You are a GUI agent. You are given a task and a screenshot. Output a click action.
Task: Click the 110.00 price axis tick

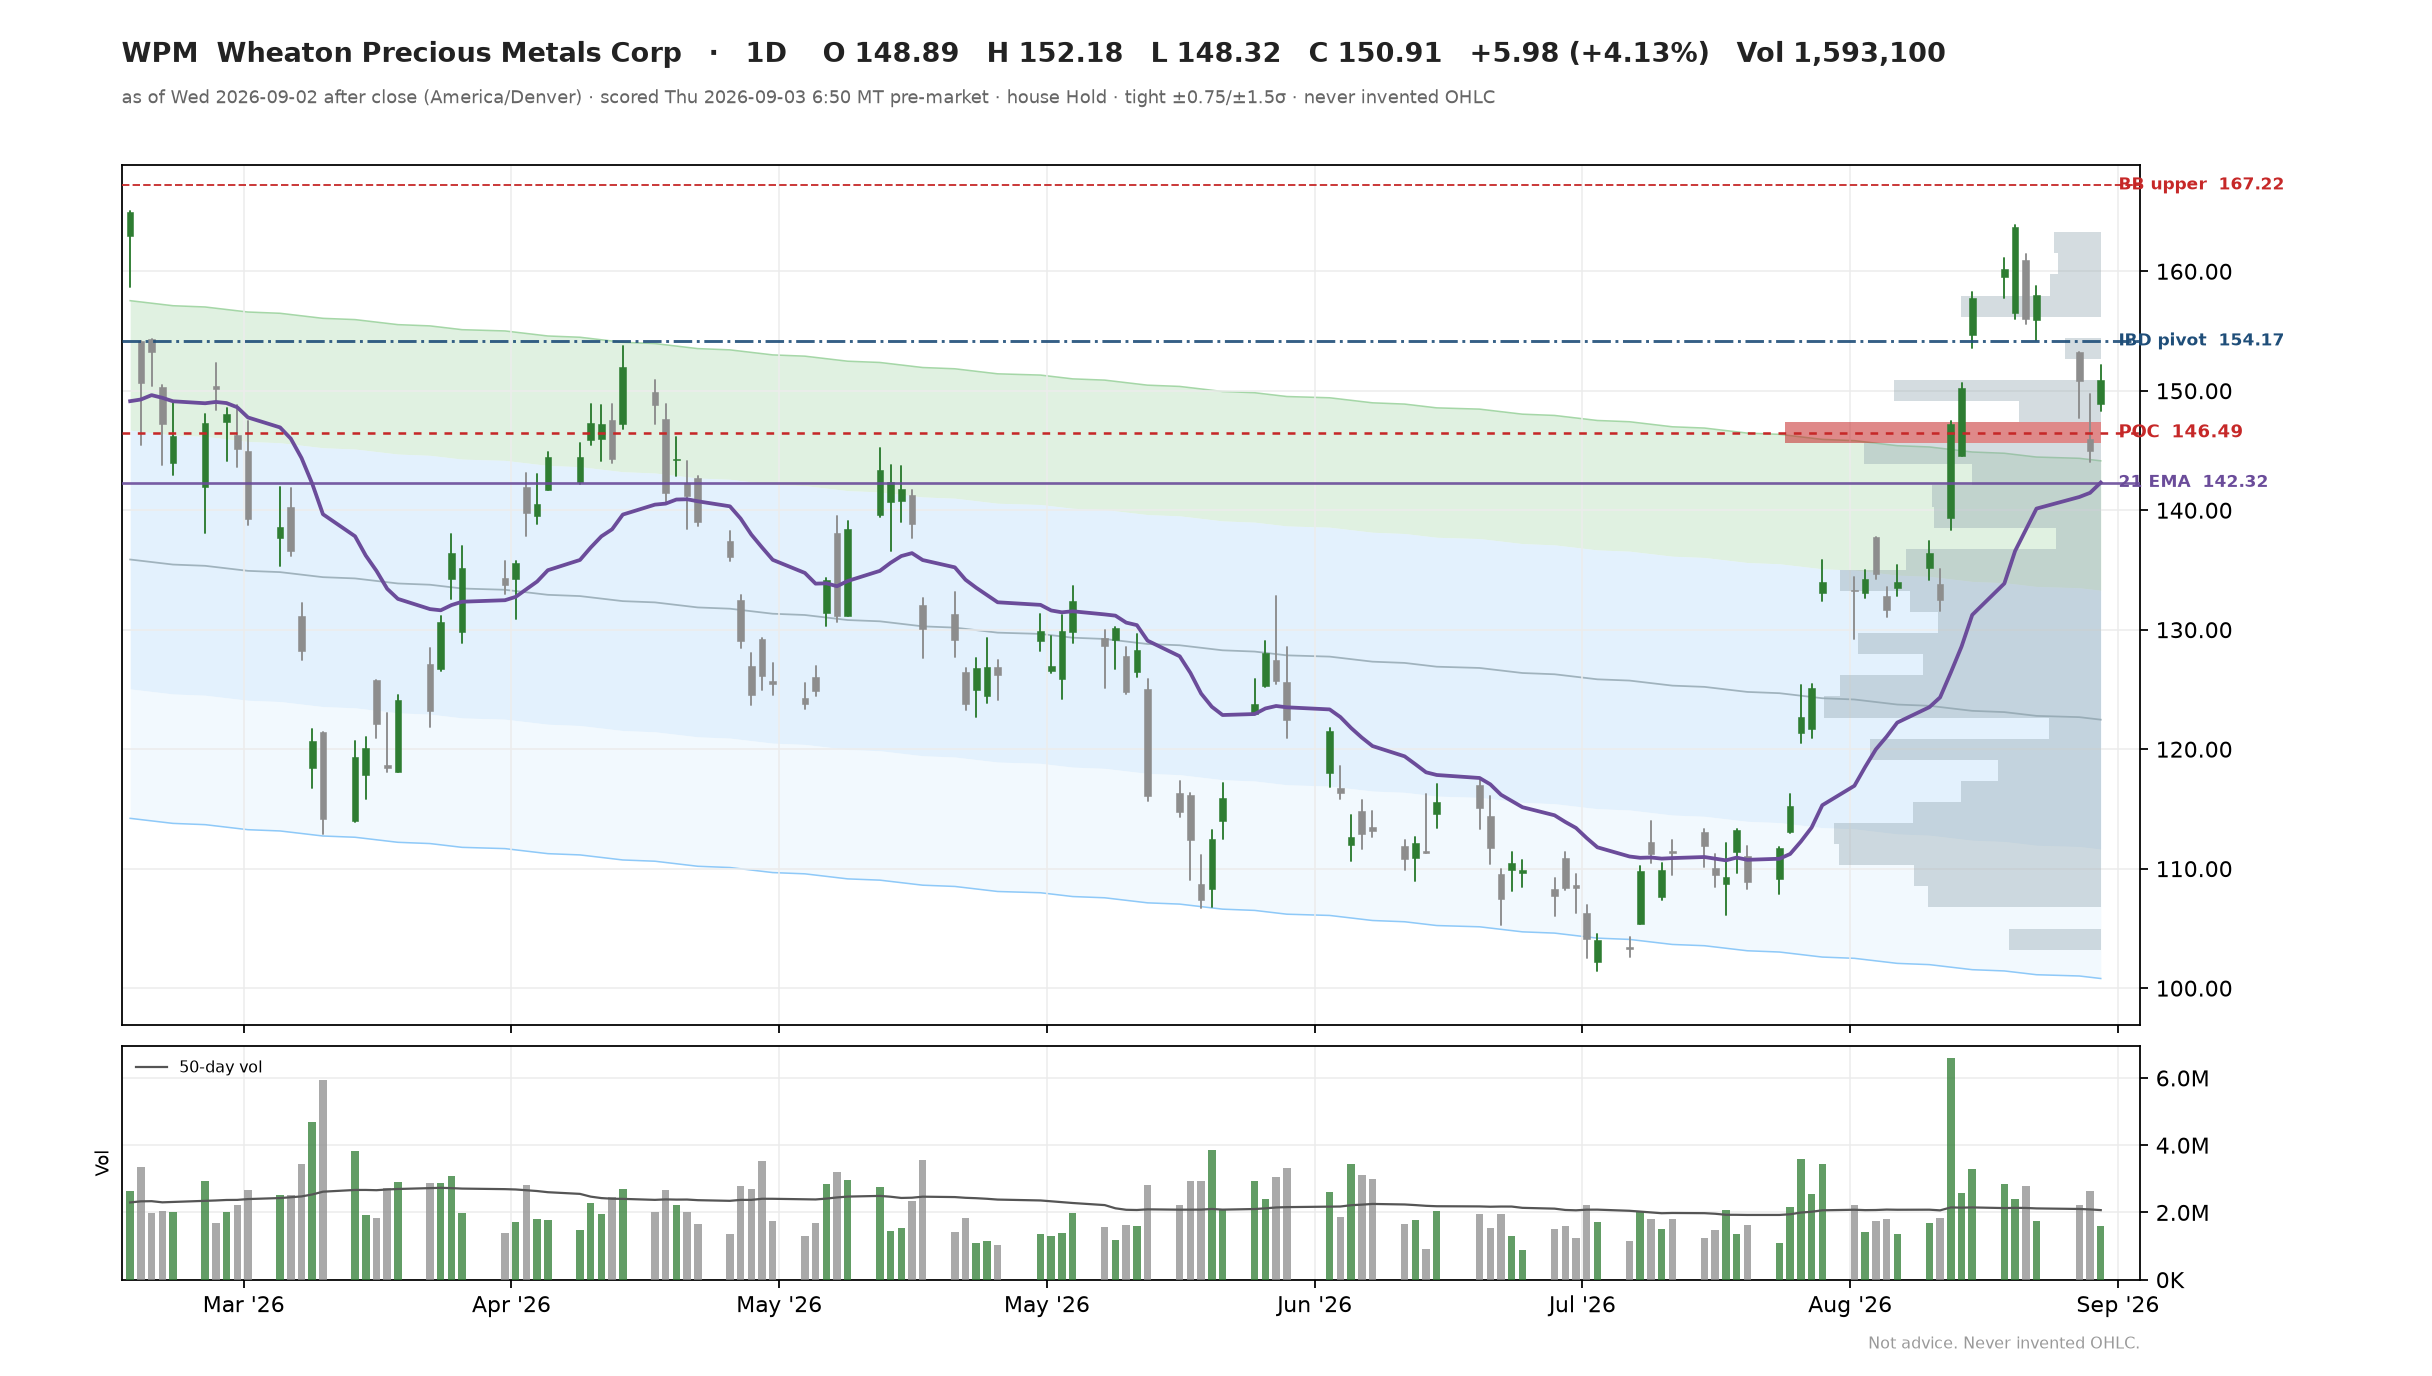[x=2193, y=869]
